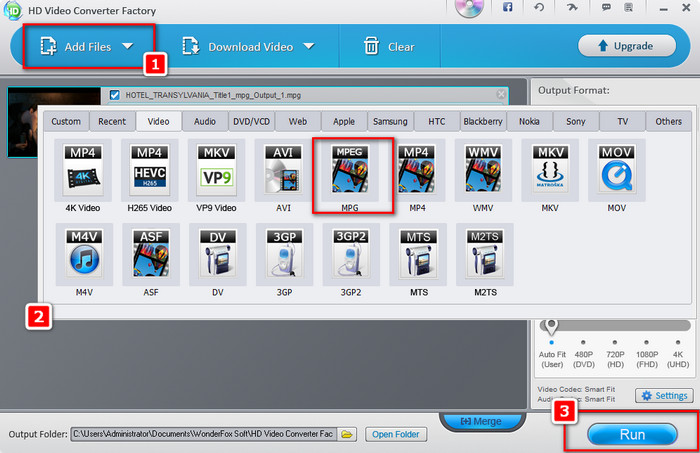The width and height of the screenshot is (700, 453).
Task: Select the MOV QuickTime format
Action: pyautogui.click(x=617, y=170)
